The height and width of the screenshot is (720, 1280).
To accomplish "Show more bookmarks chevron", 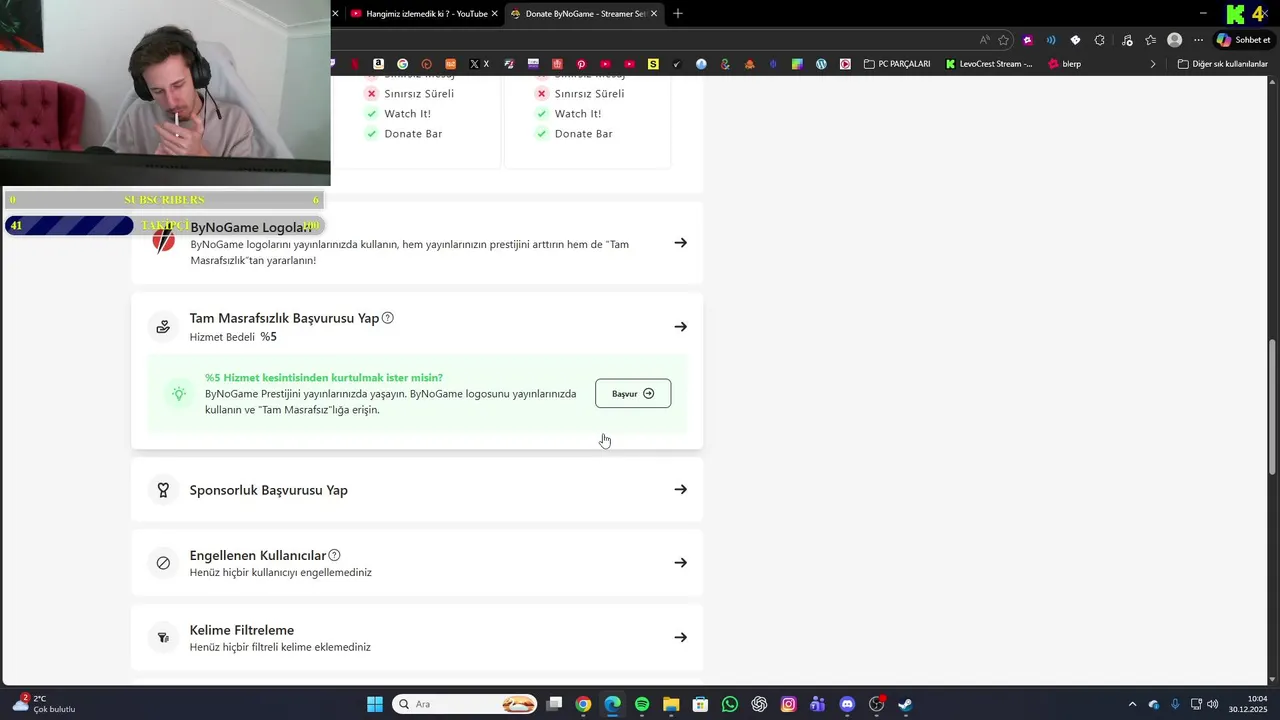I will [1153, 64].
